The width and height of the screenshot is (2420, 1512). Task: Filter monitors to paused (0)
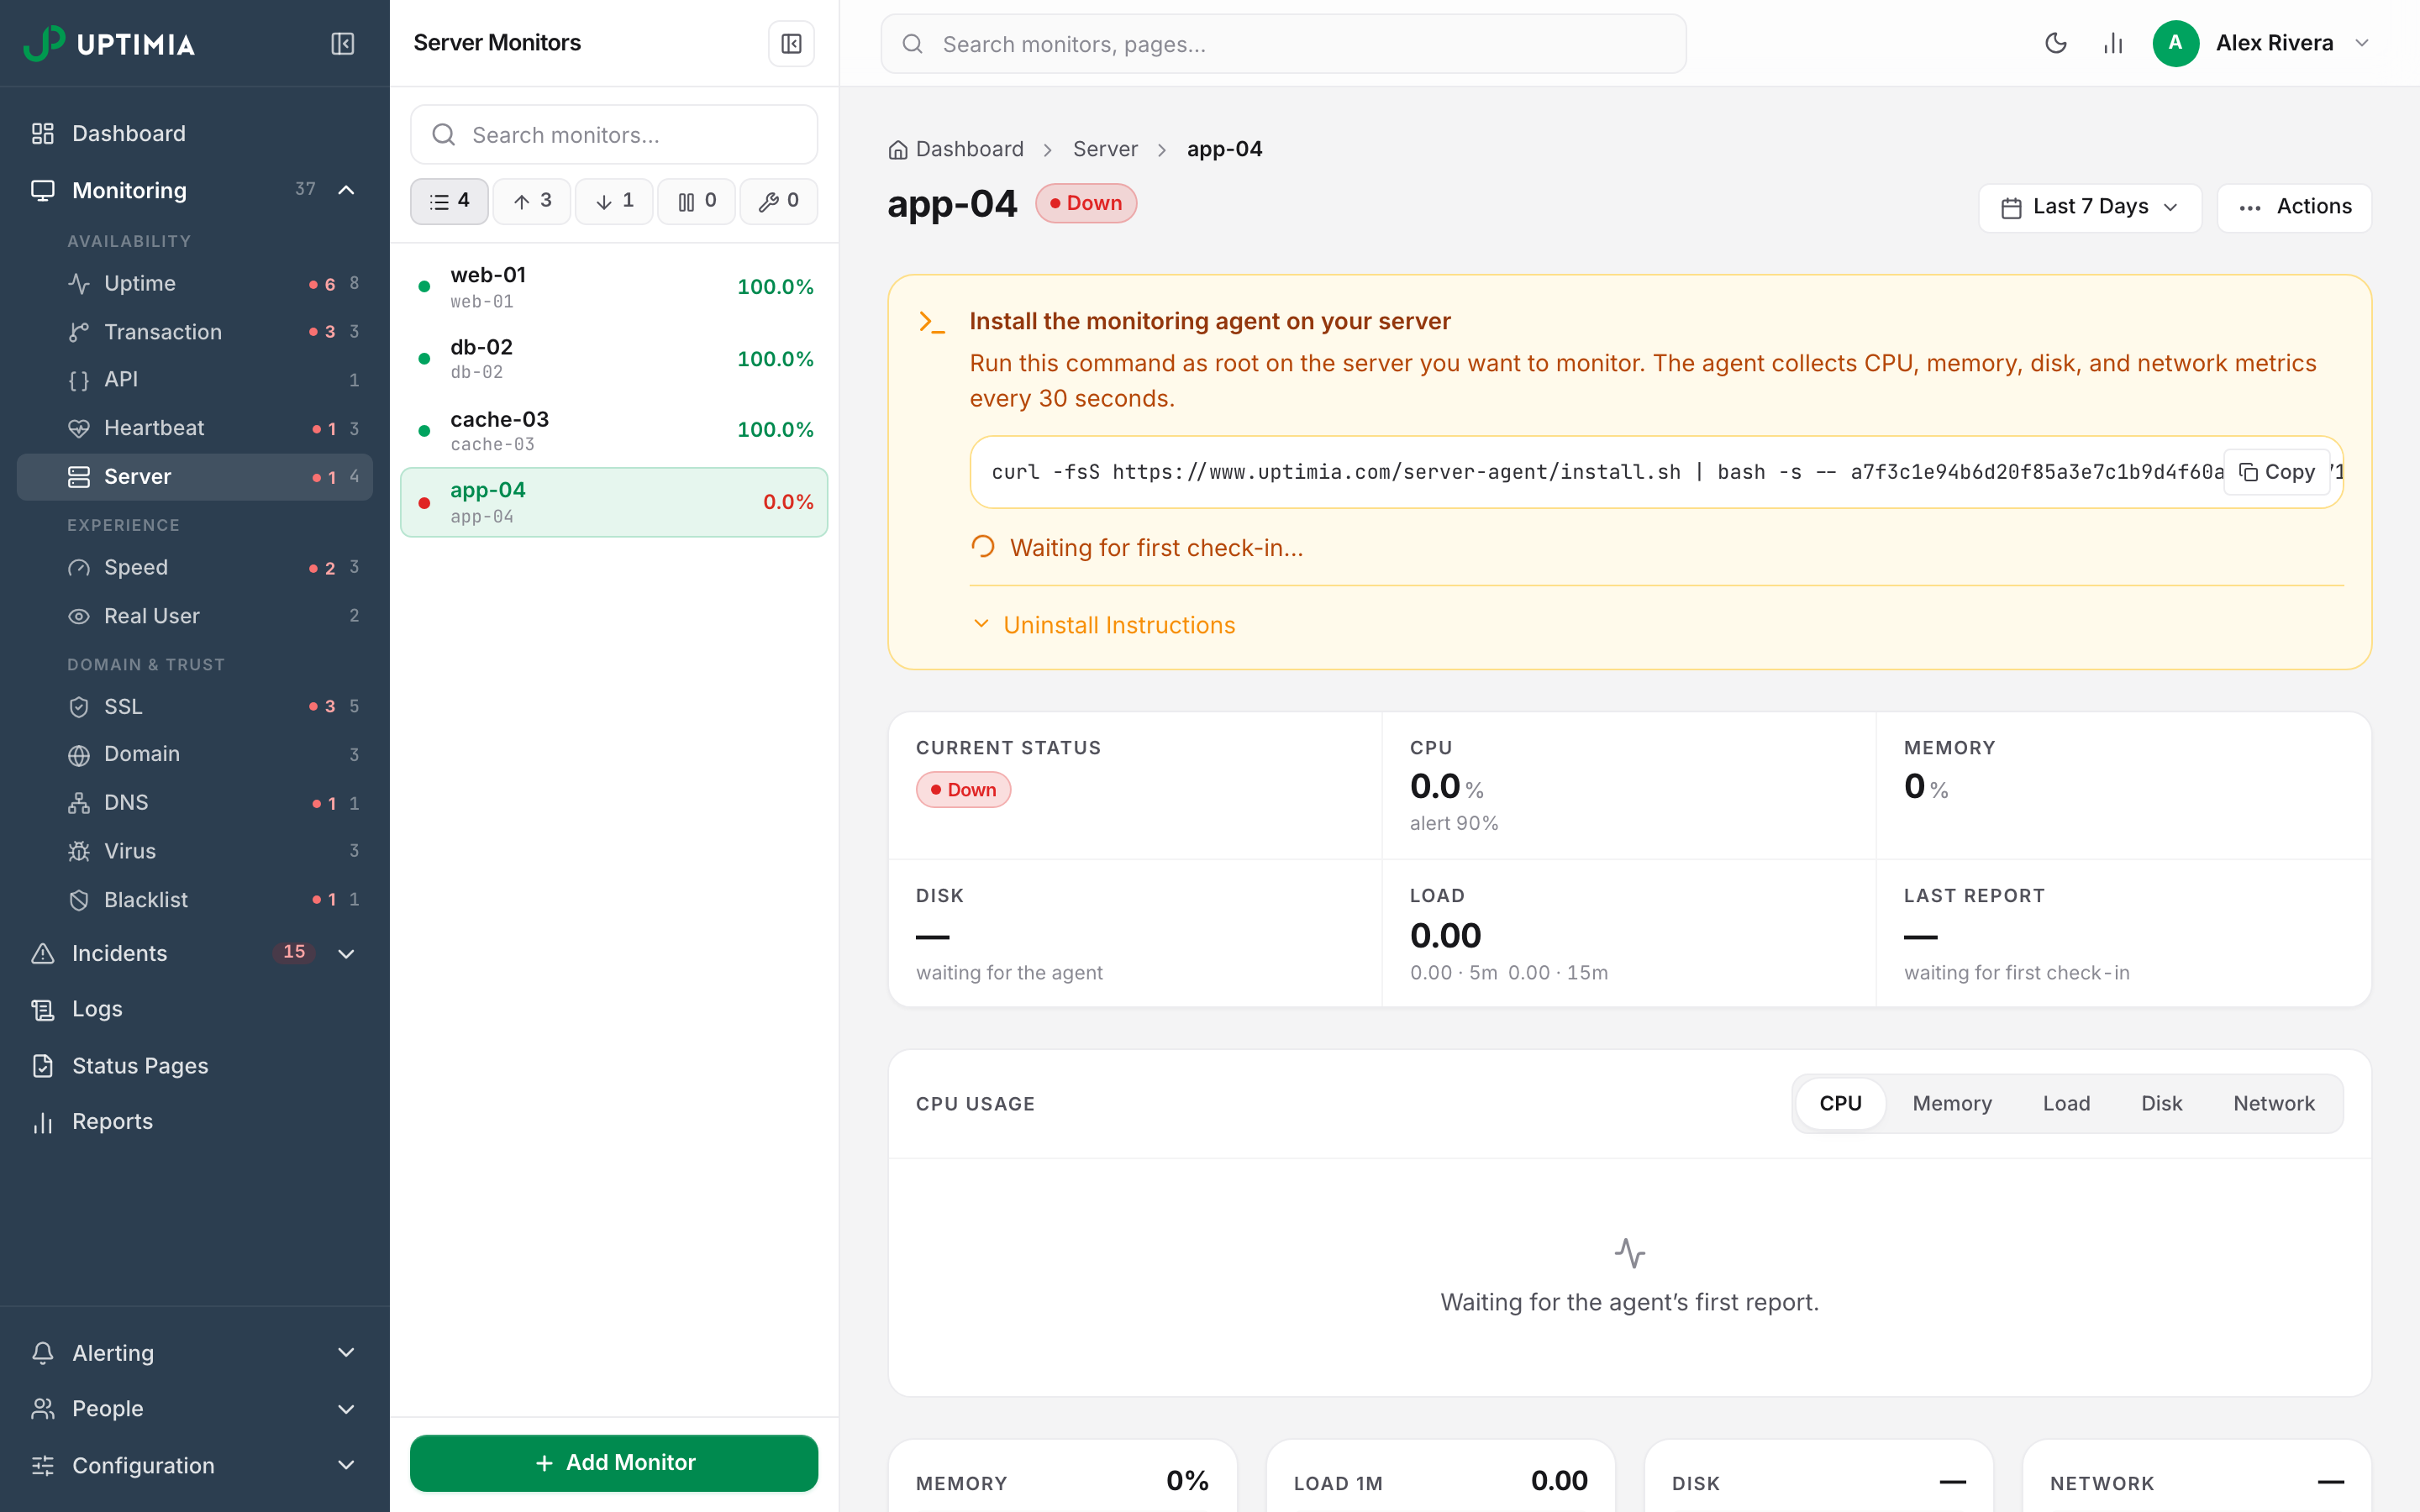point(696,201)
